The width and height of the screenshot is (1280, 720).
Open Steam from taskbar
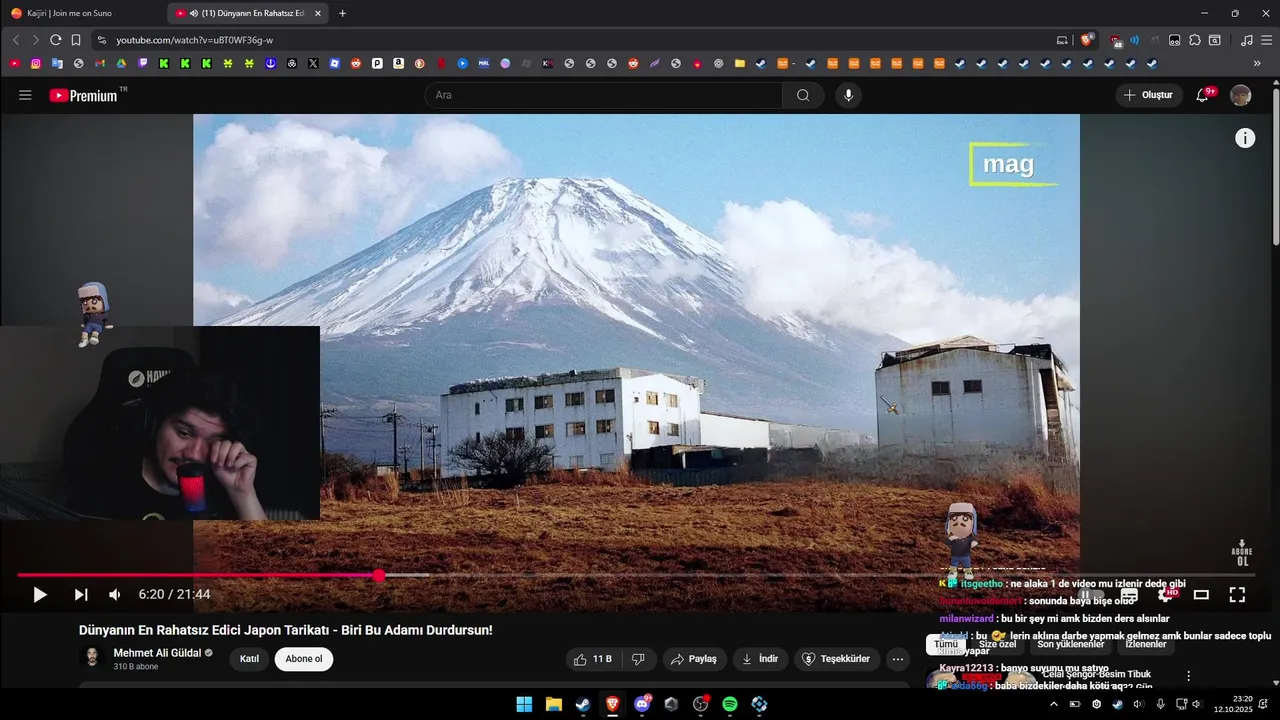point(583,704)
